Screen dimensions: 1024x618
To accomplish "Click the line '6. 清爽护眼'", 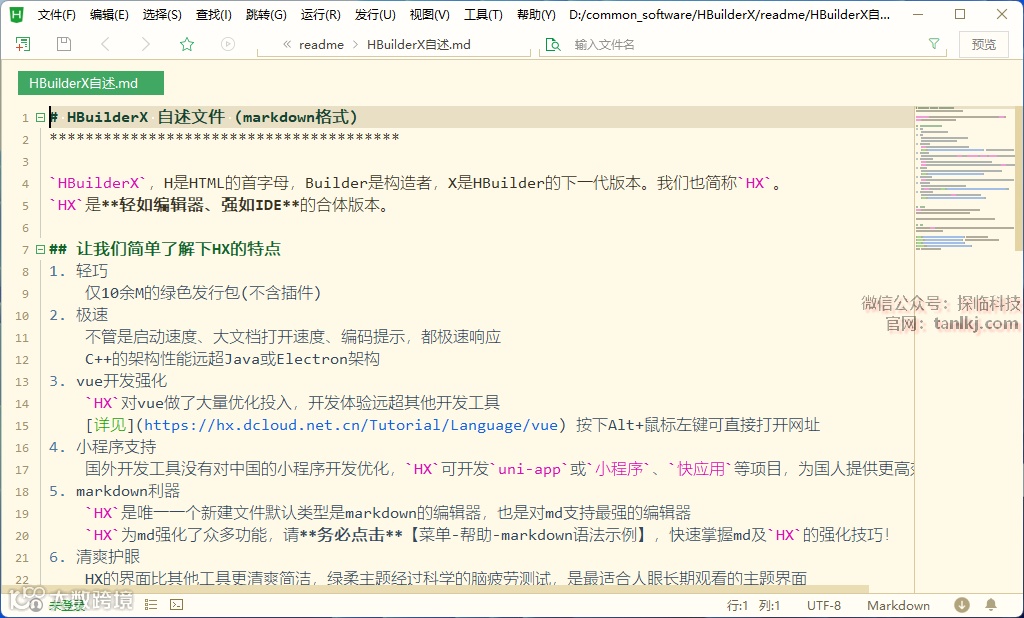I will [x=95, y=557].
